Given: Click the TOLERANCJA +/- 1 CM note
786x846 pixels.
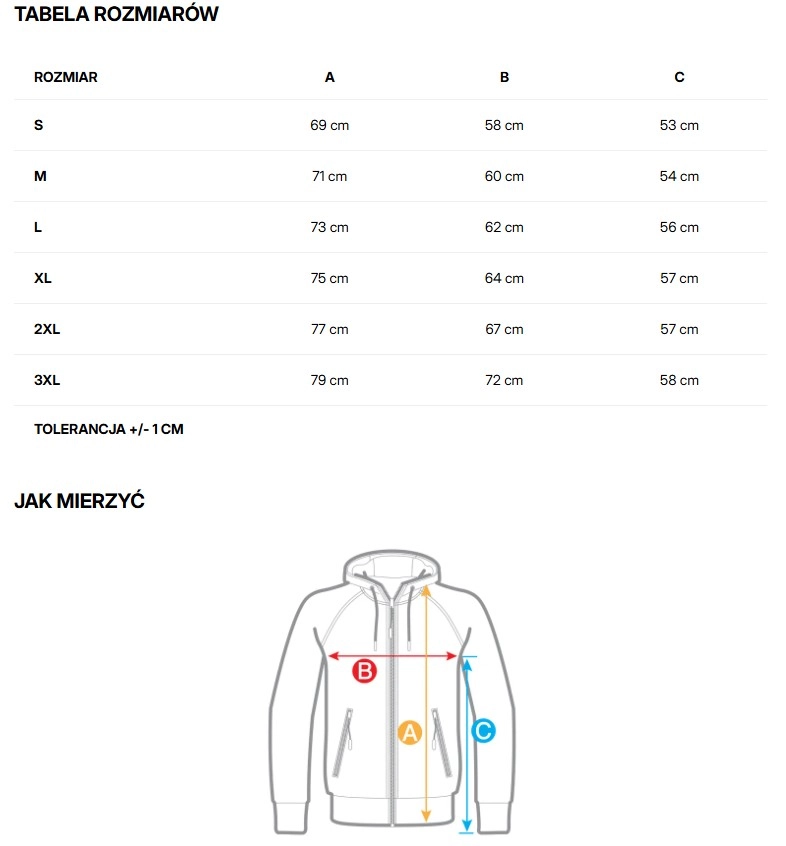Looking at the screenshot, I should (x=109, y=429).
